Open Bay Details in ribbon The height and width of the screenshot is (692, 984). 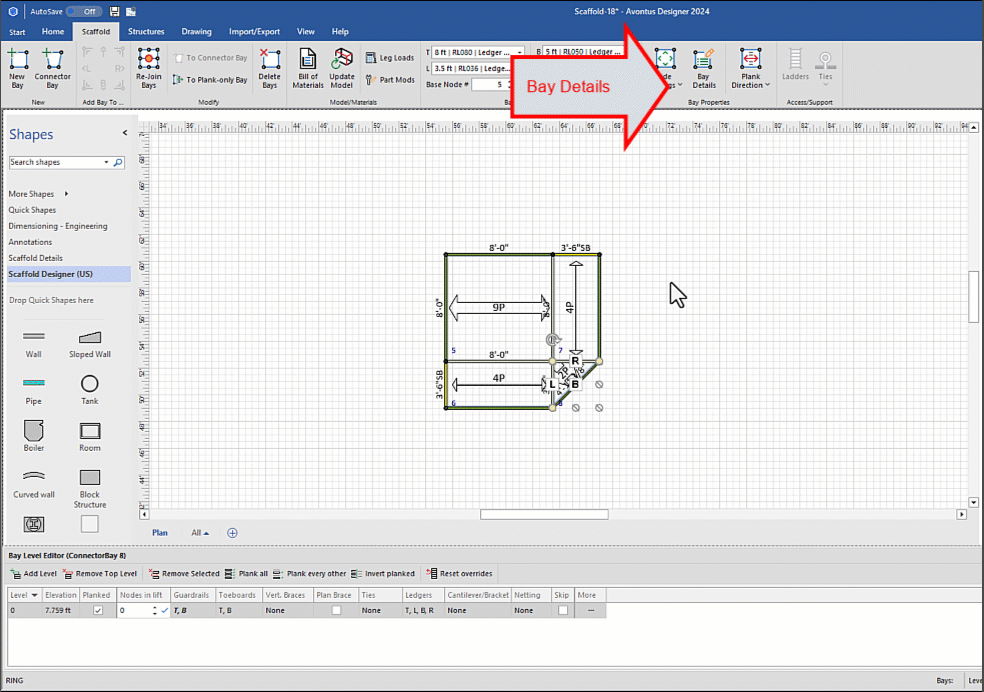704,67
